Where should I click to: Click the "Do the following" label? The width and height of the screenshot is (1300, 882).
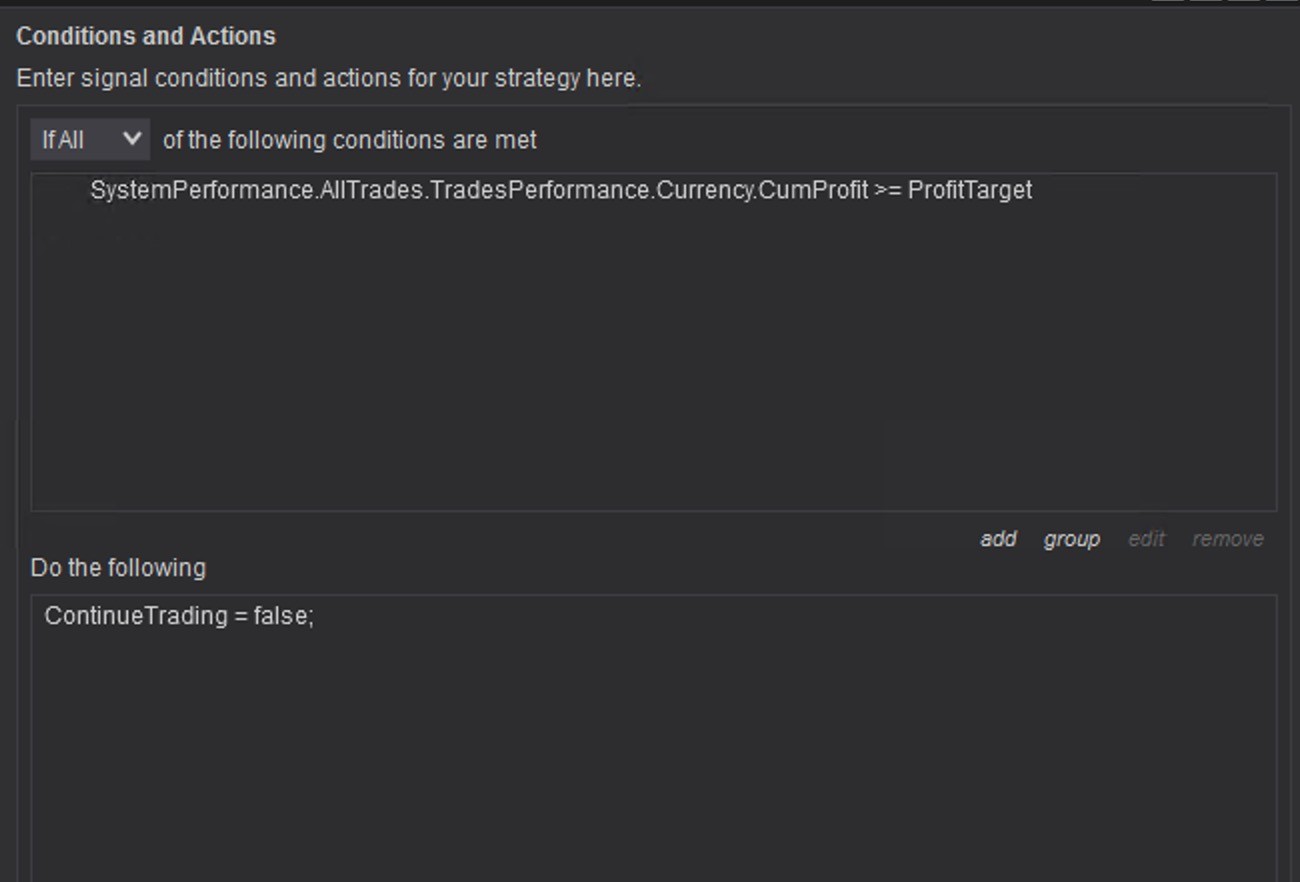[118, 567]
